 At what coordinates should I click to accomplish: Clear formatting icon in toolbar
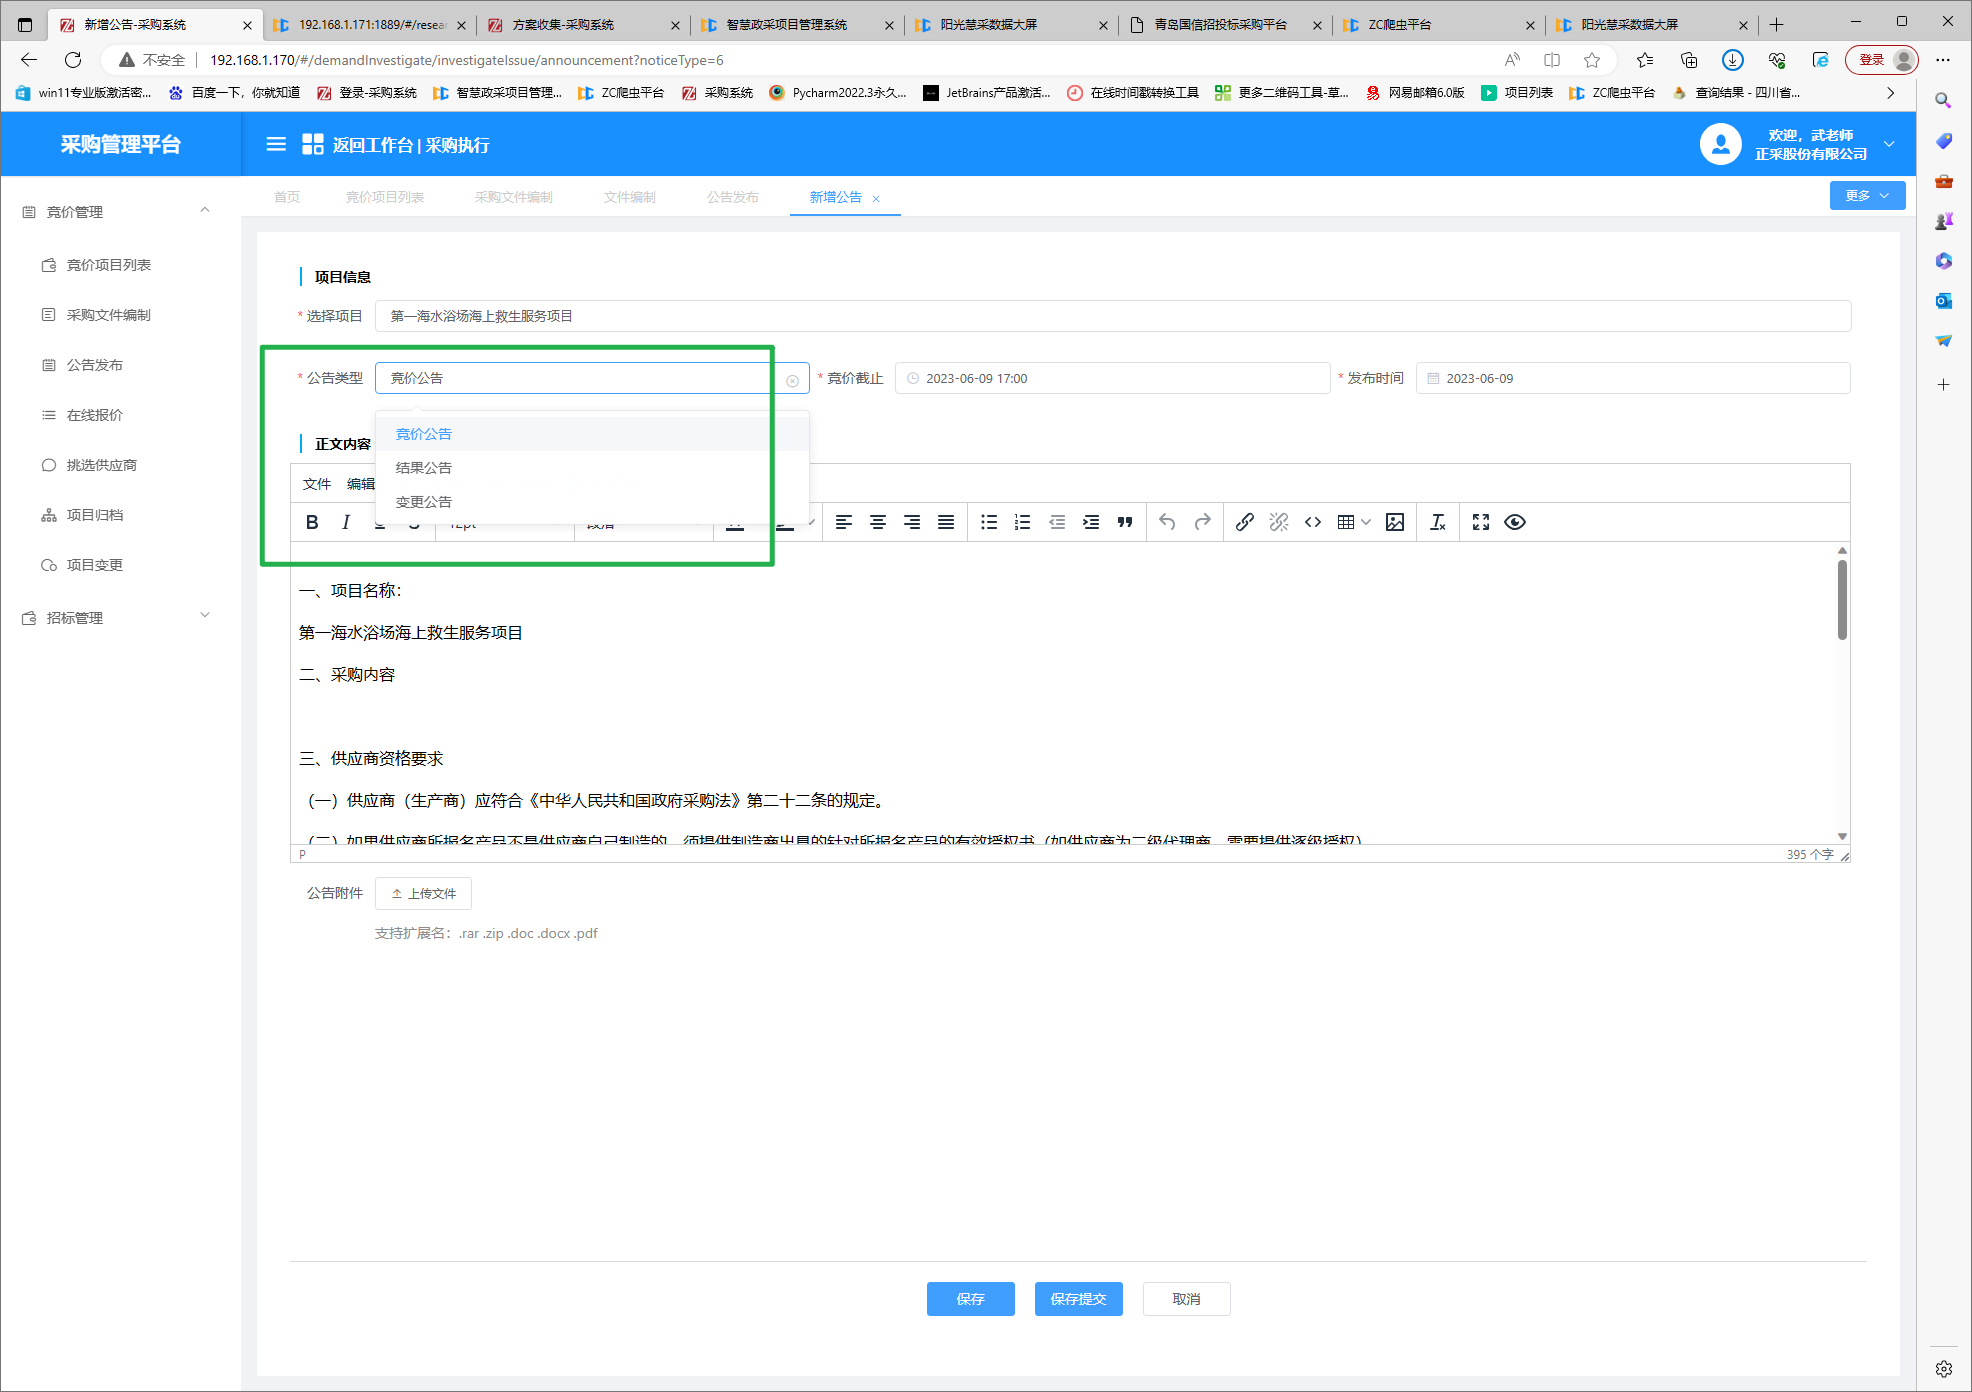click(1438, 522)
